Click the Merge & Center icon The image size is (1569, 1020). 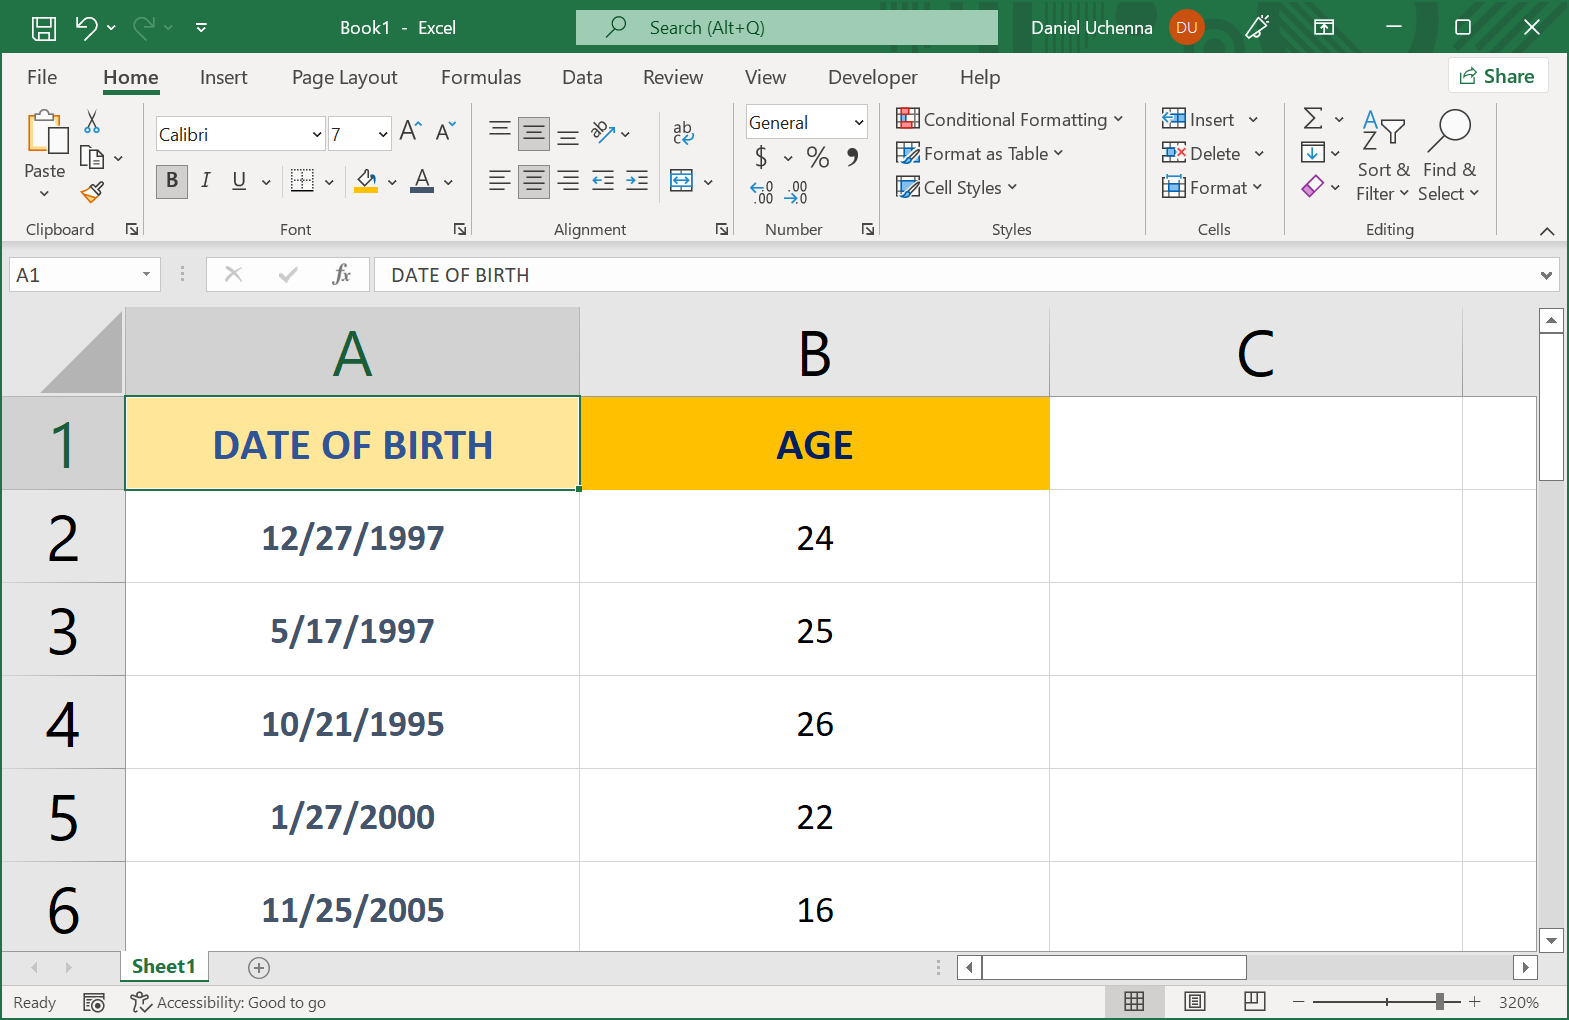click(x=682, y=181)
